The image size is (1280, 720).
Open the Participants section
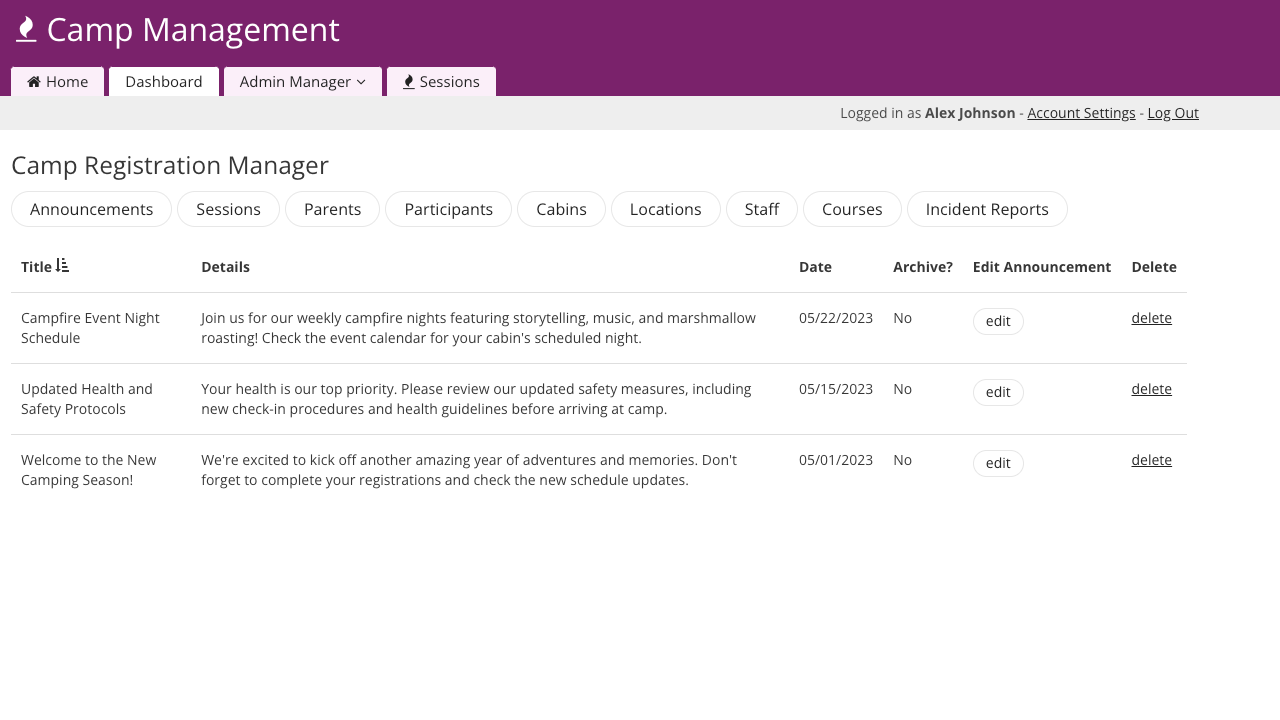(448, 209)
